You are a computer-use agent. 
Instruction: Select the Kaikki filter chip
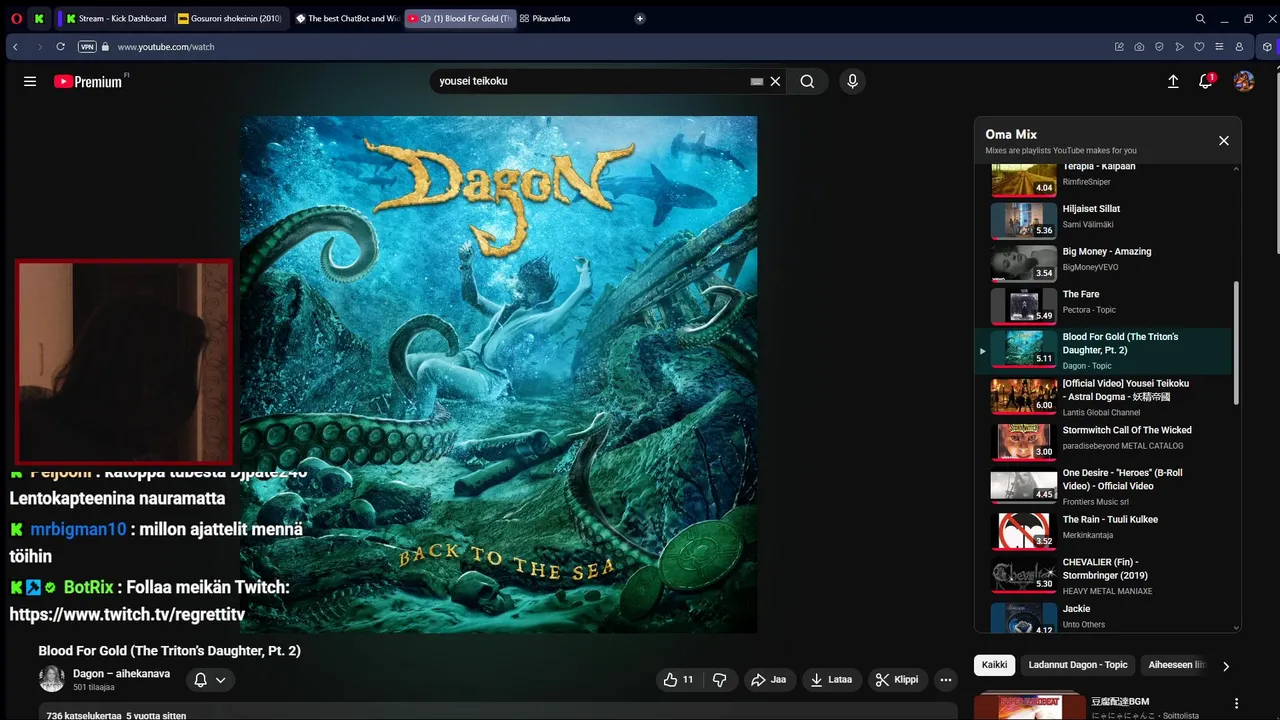pyautogui.click(x=994, y=665)
